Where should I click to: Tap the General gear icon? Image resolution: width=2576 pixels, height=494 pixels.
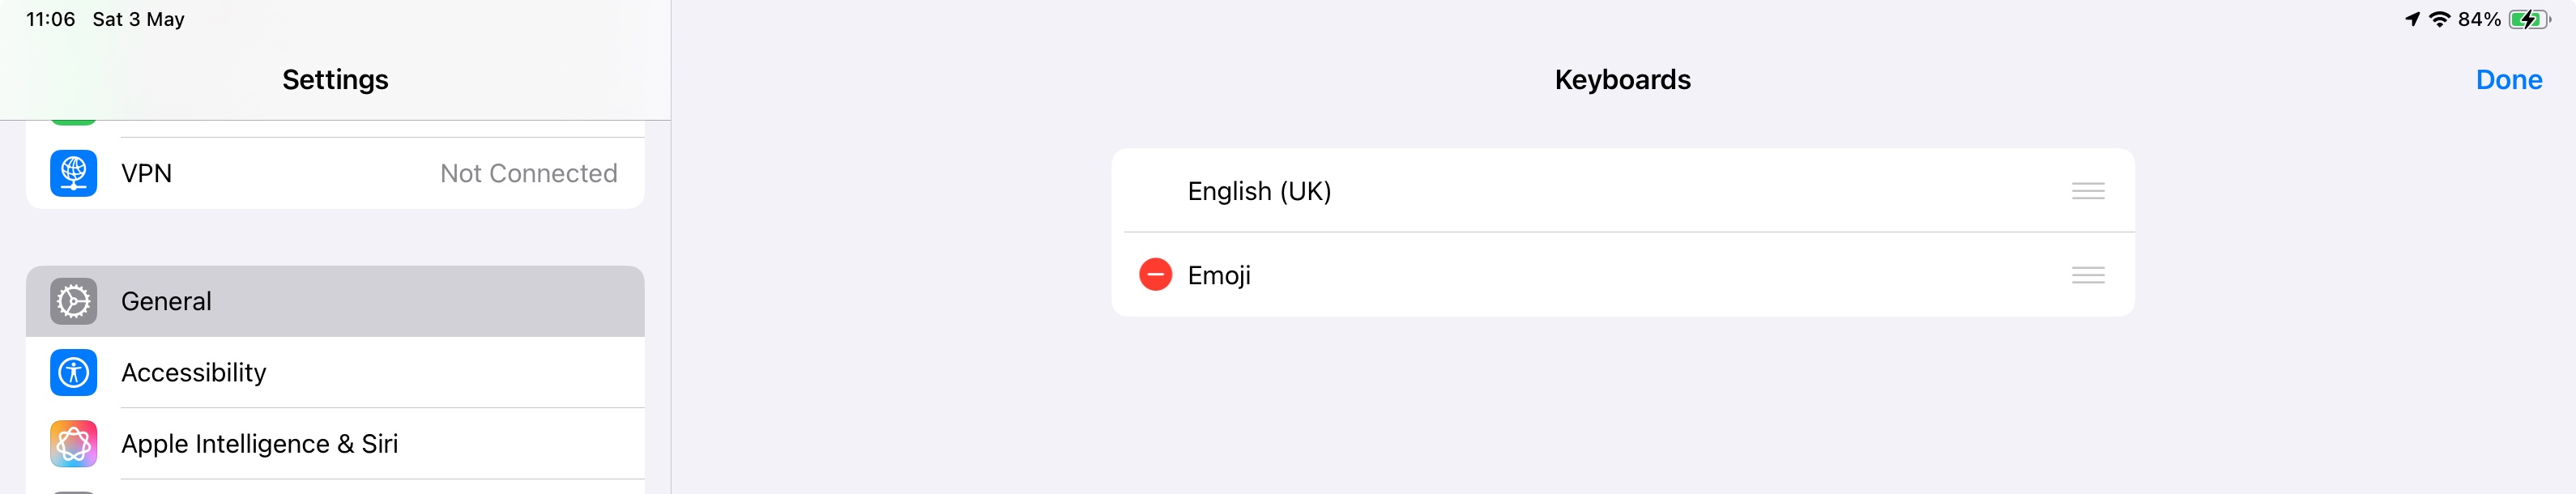click(x=73, y=301)
